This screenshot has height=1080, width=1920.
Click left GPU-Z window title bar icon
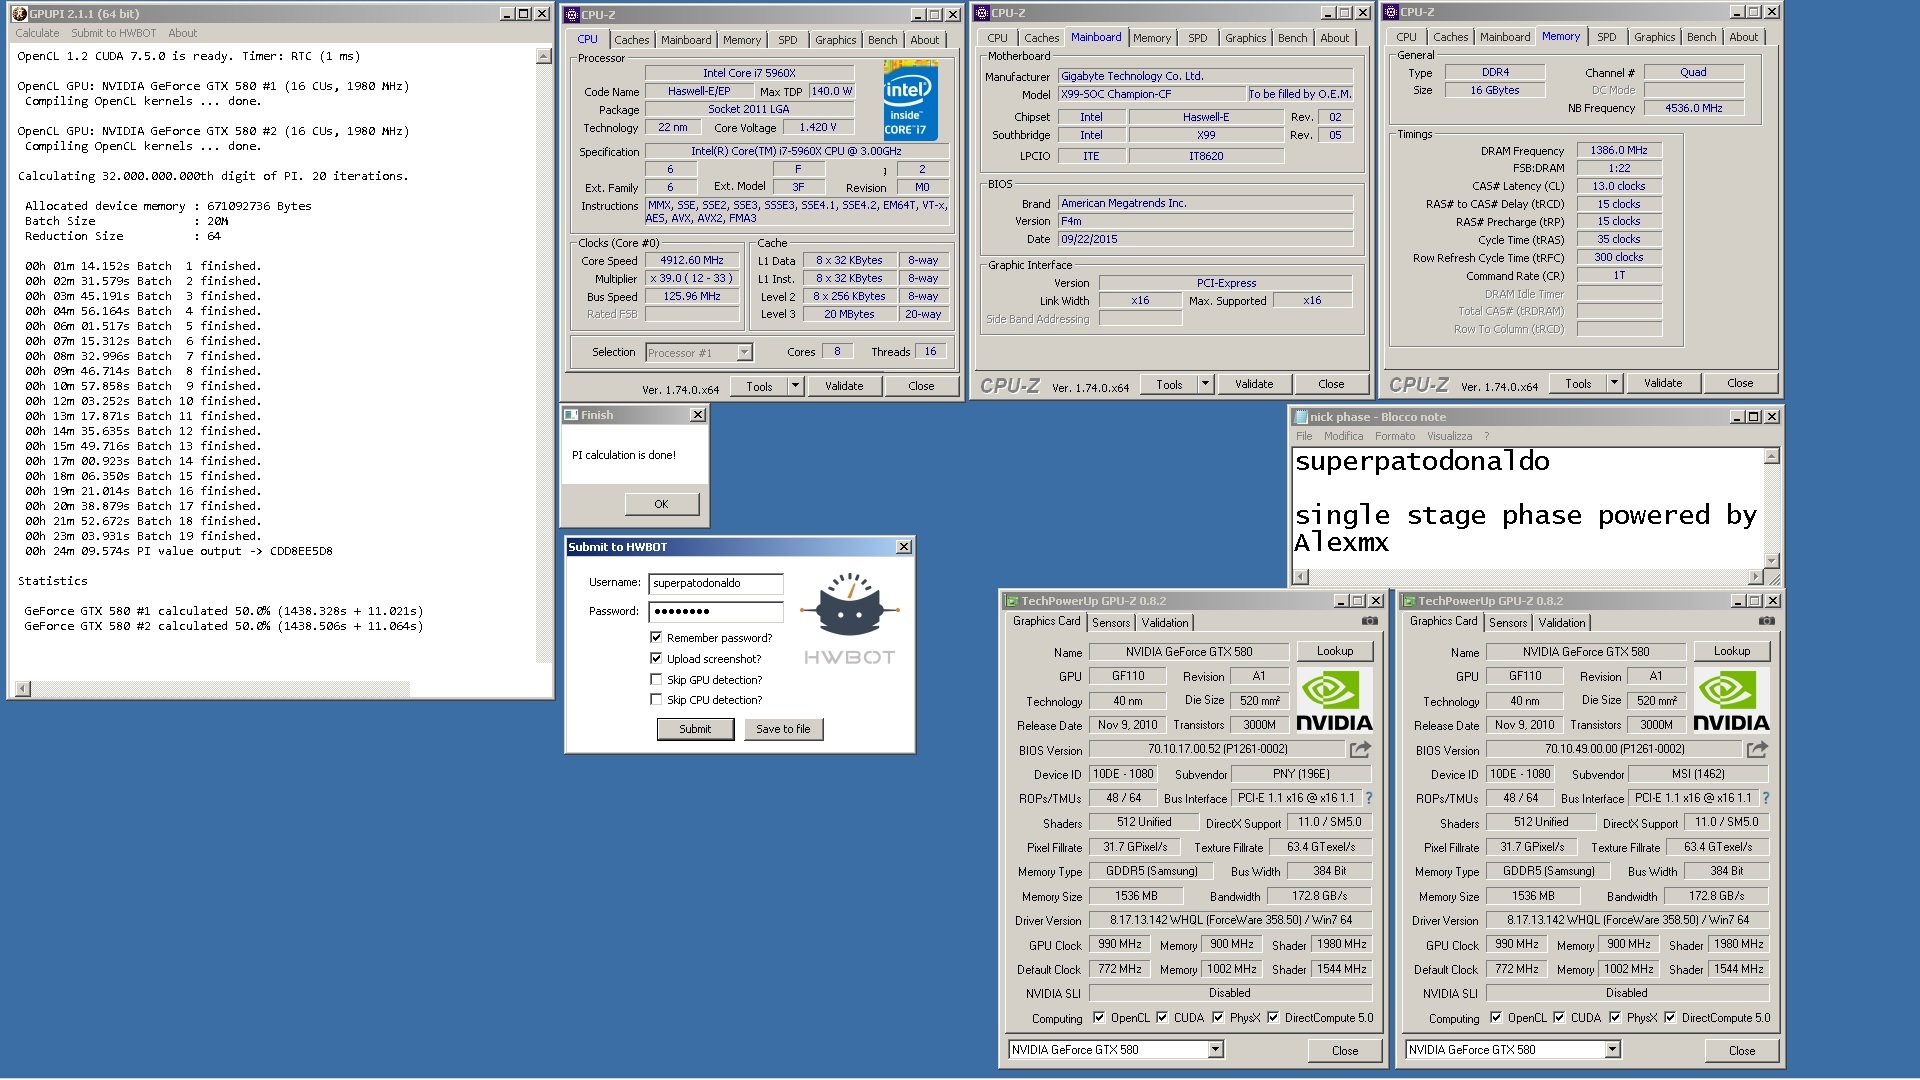tap(1012, 601)
